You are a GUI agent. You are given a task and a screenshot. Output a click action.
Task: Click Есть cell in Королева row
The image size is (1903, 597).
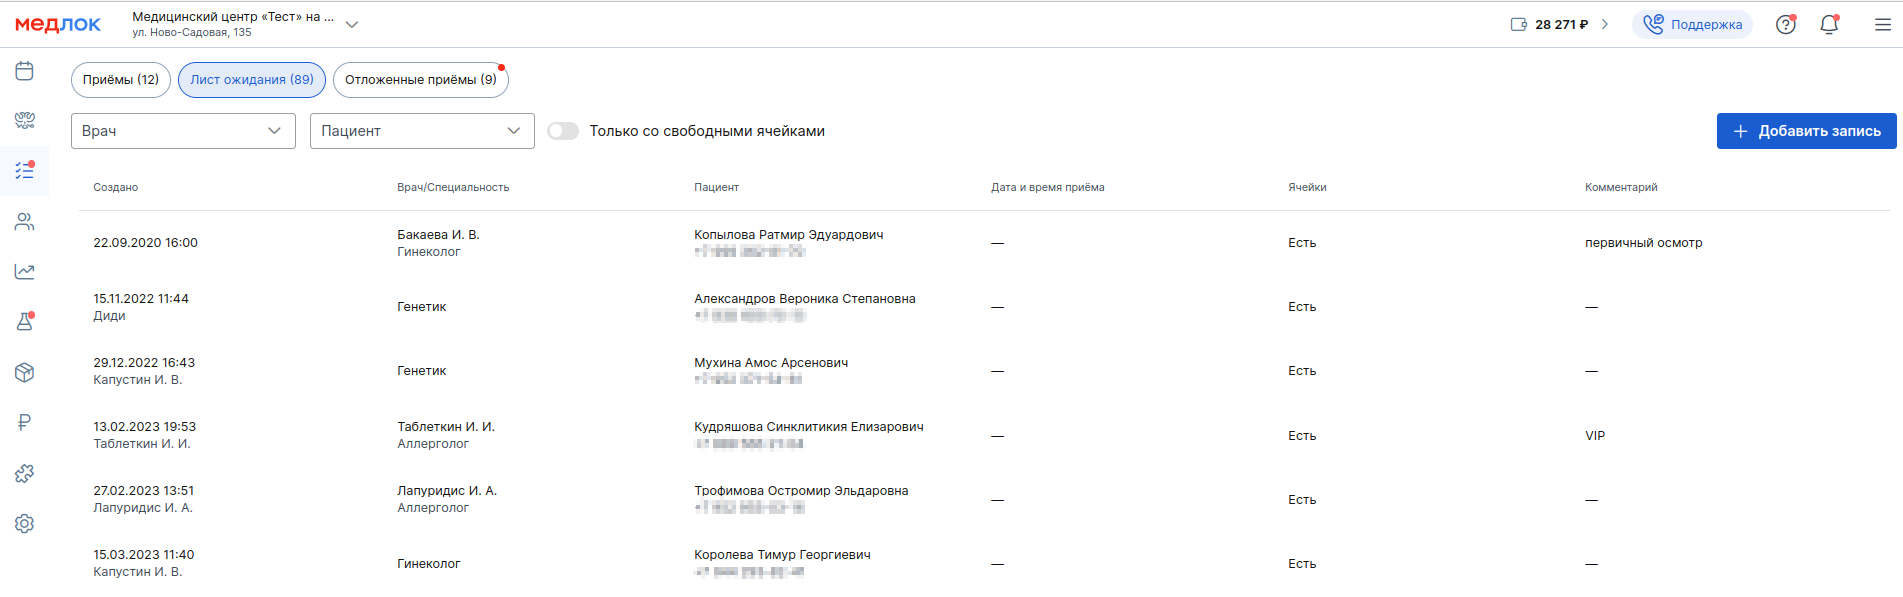tap(1302, 564)
